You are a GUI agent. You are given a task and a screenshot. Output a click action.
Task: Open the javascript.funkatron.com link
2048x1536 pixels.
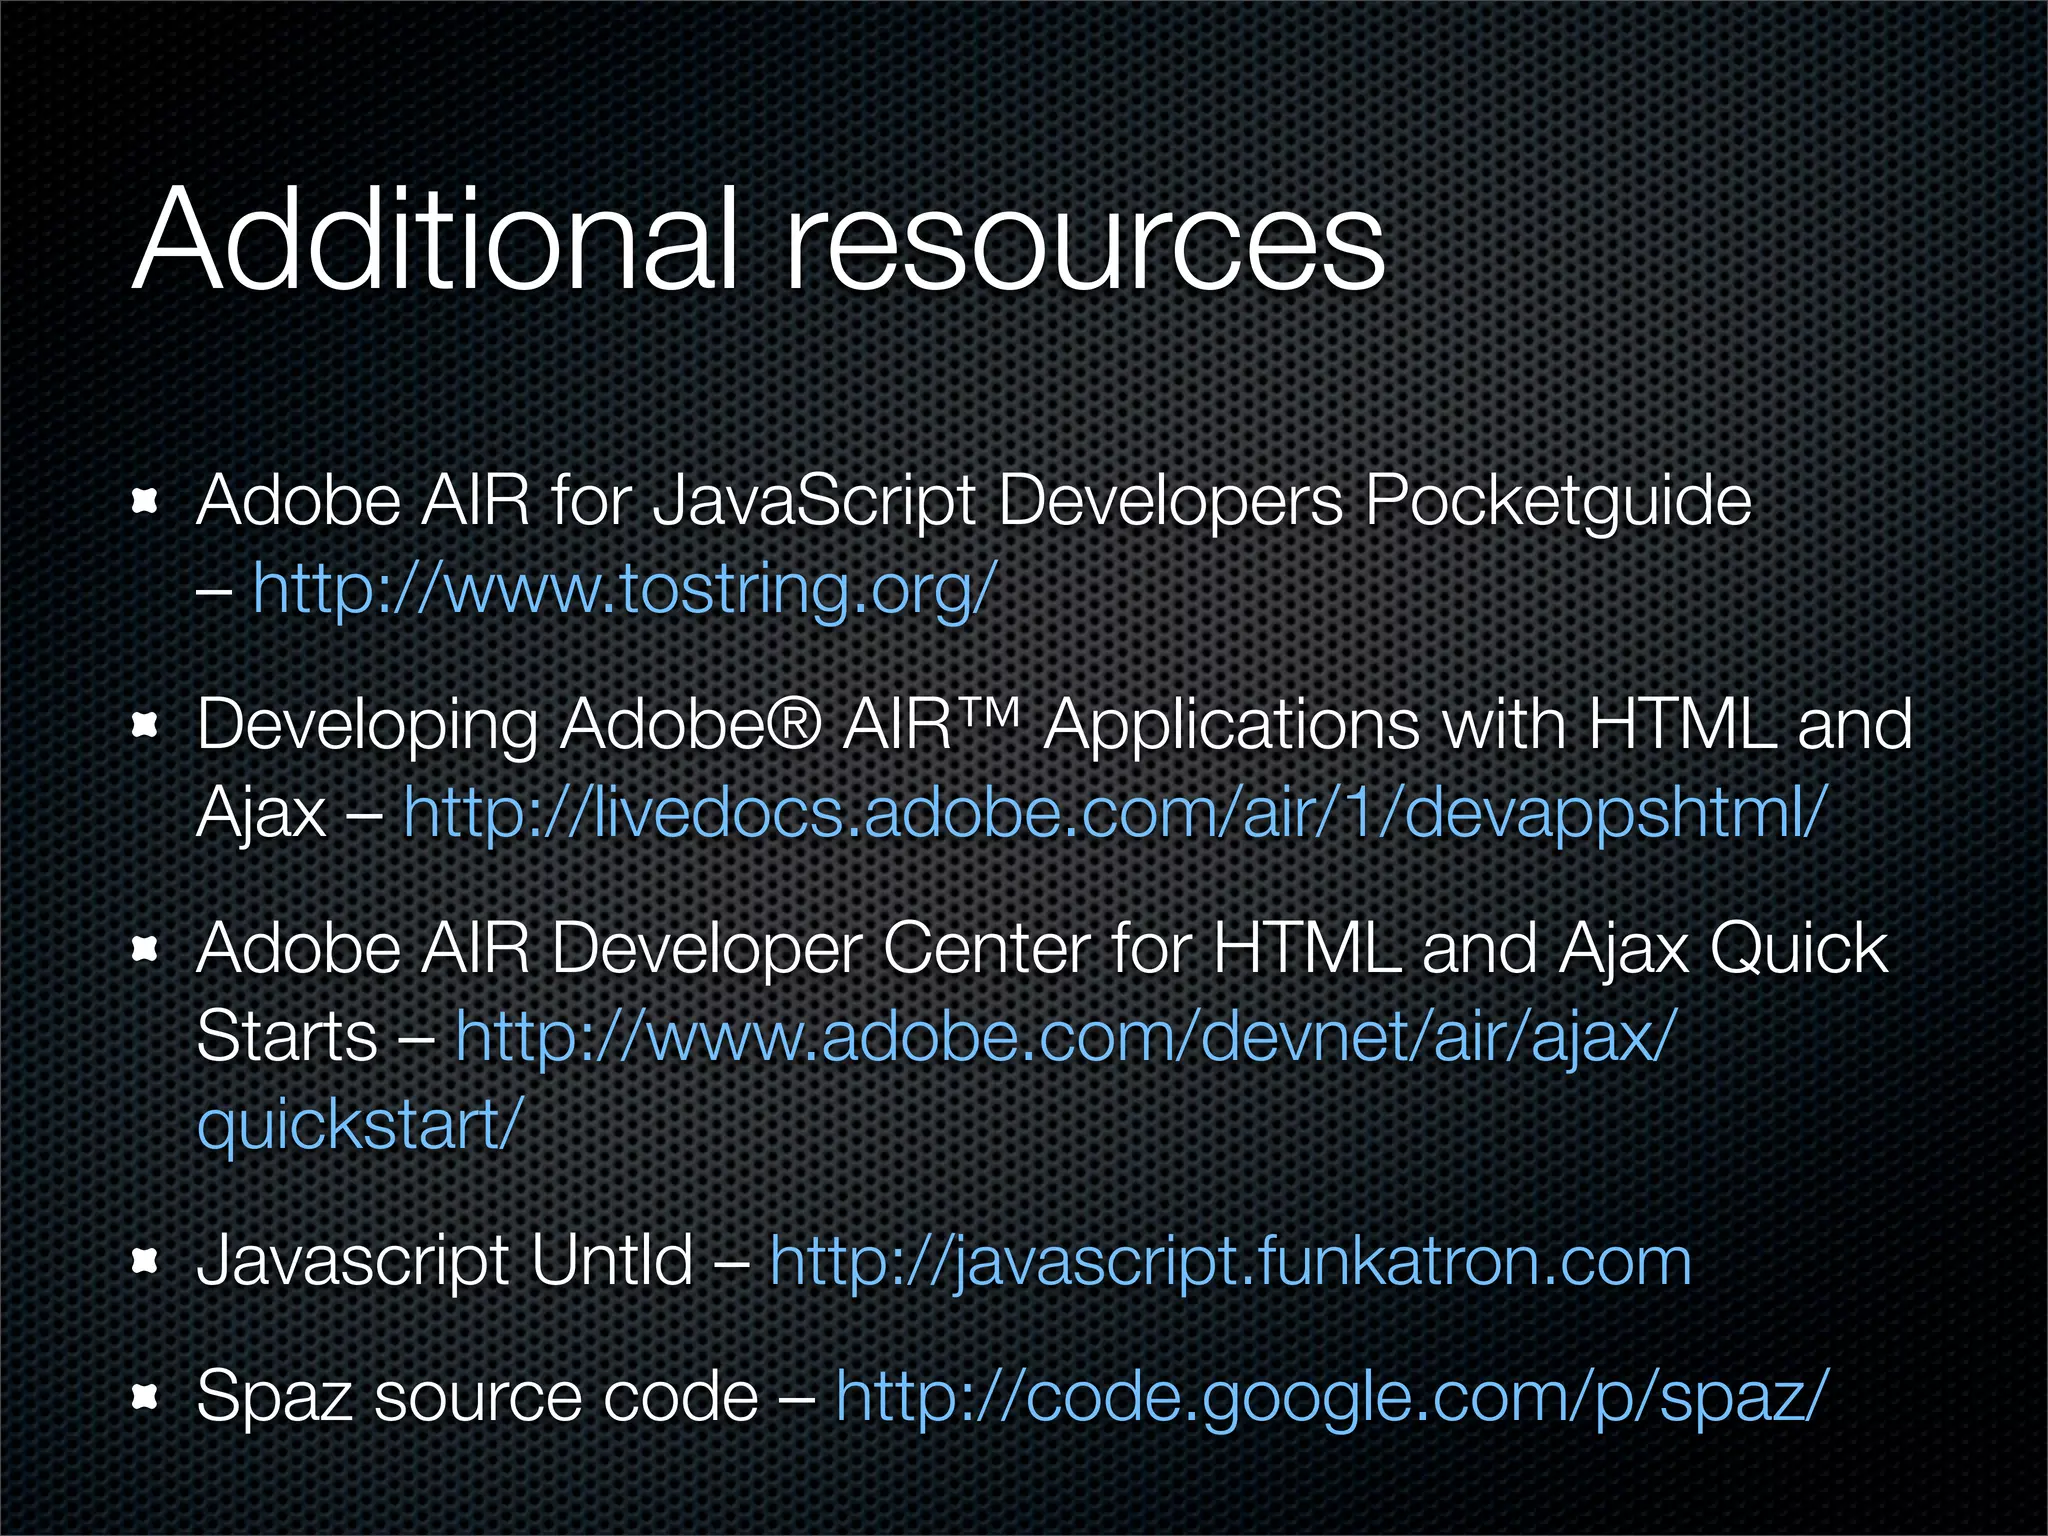(1230, 1263)
